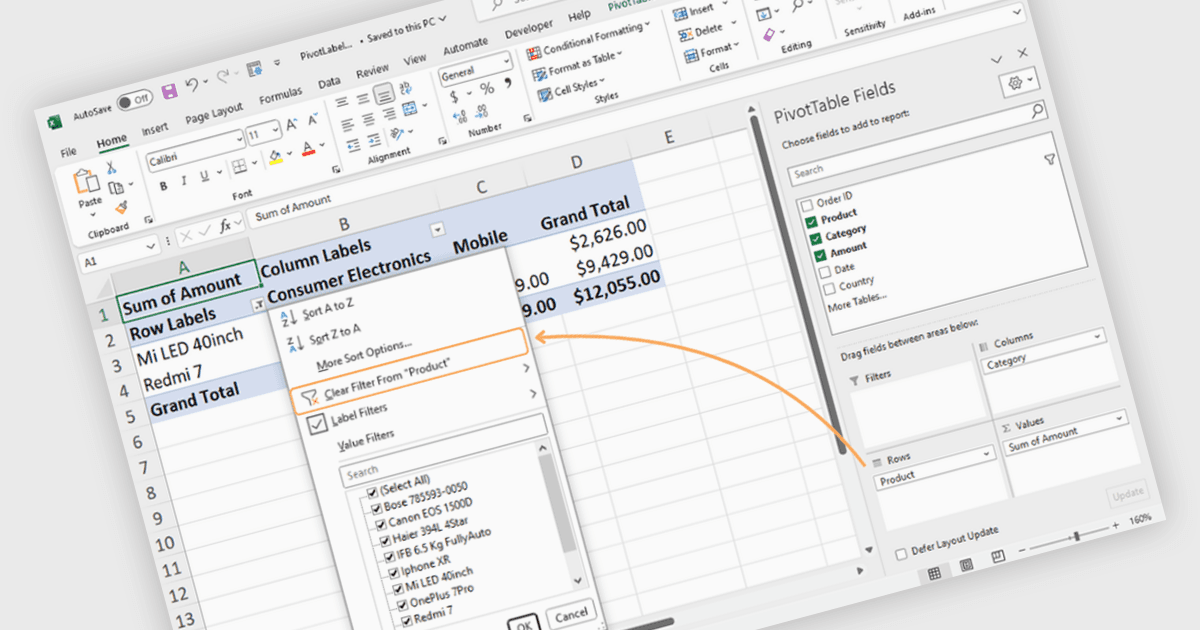Open the Column Labels filter dropdown arrow
Viewport: 1200px width, 630px height.
(437, 230)
